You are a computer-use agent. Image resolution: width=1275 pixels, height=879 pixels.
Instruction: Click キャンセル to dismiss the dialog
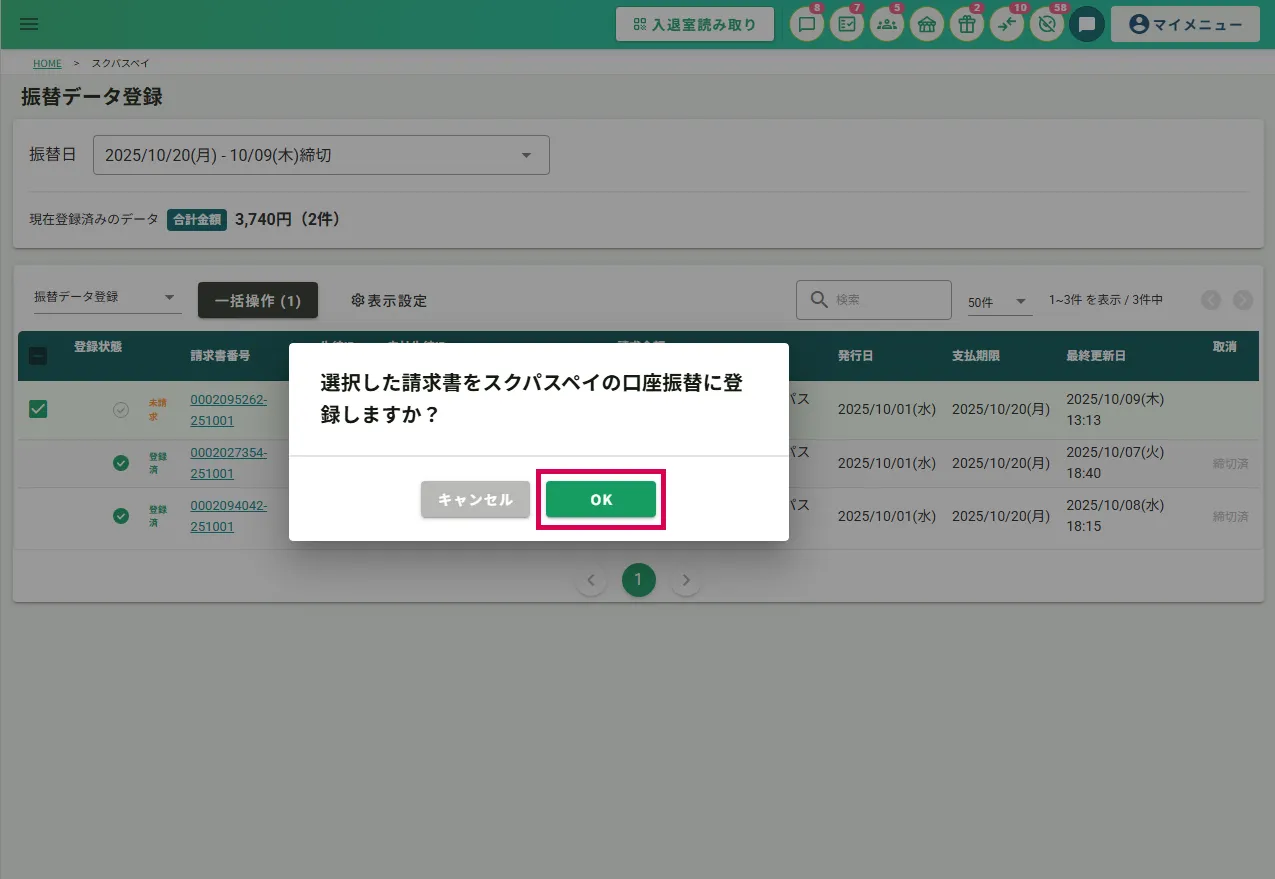pos(475,499)
